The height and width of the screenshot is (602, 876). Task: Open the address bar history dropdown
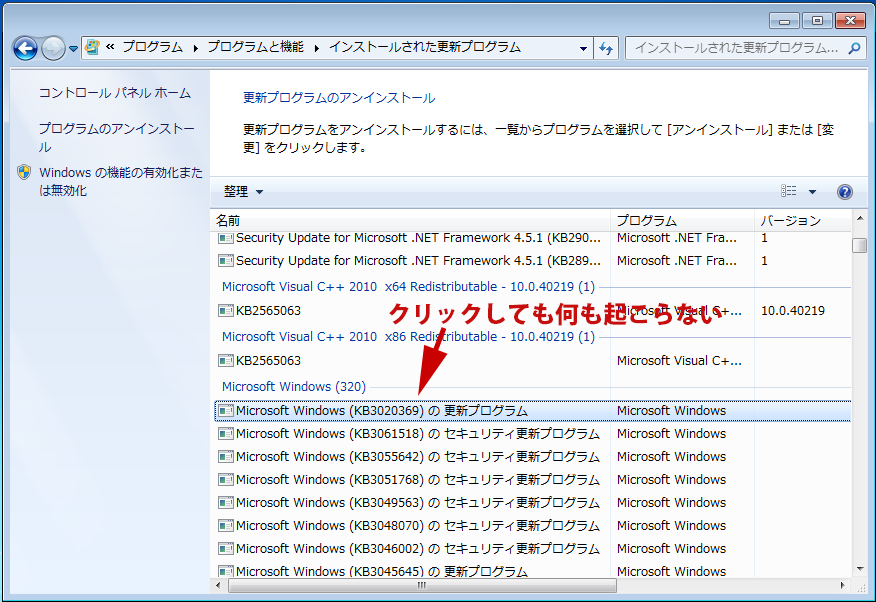point(583,49)
